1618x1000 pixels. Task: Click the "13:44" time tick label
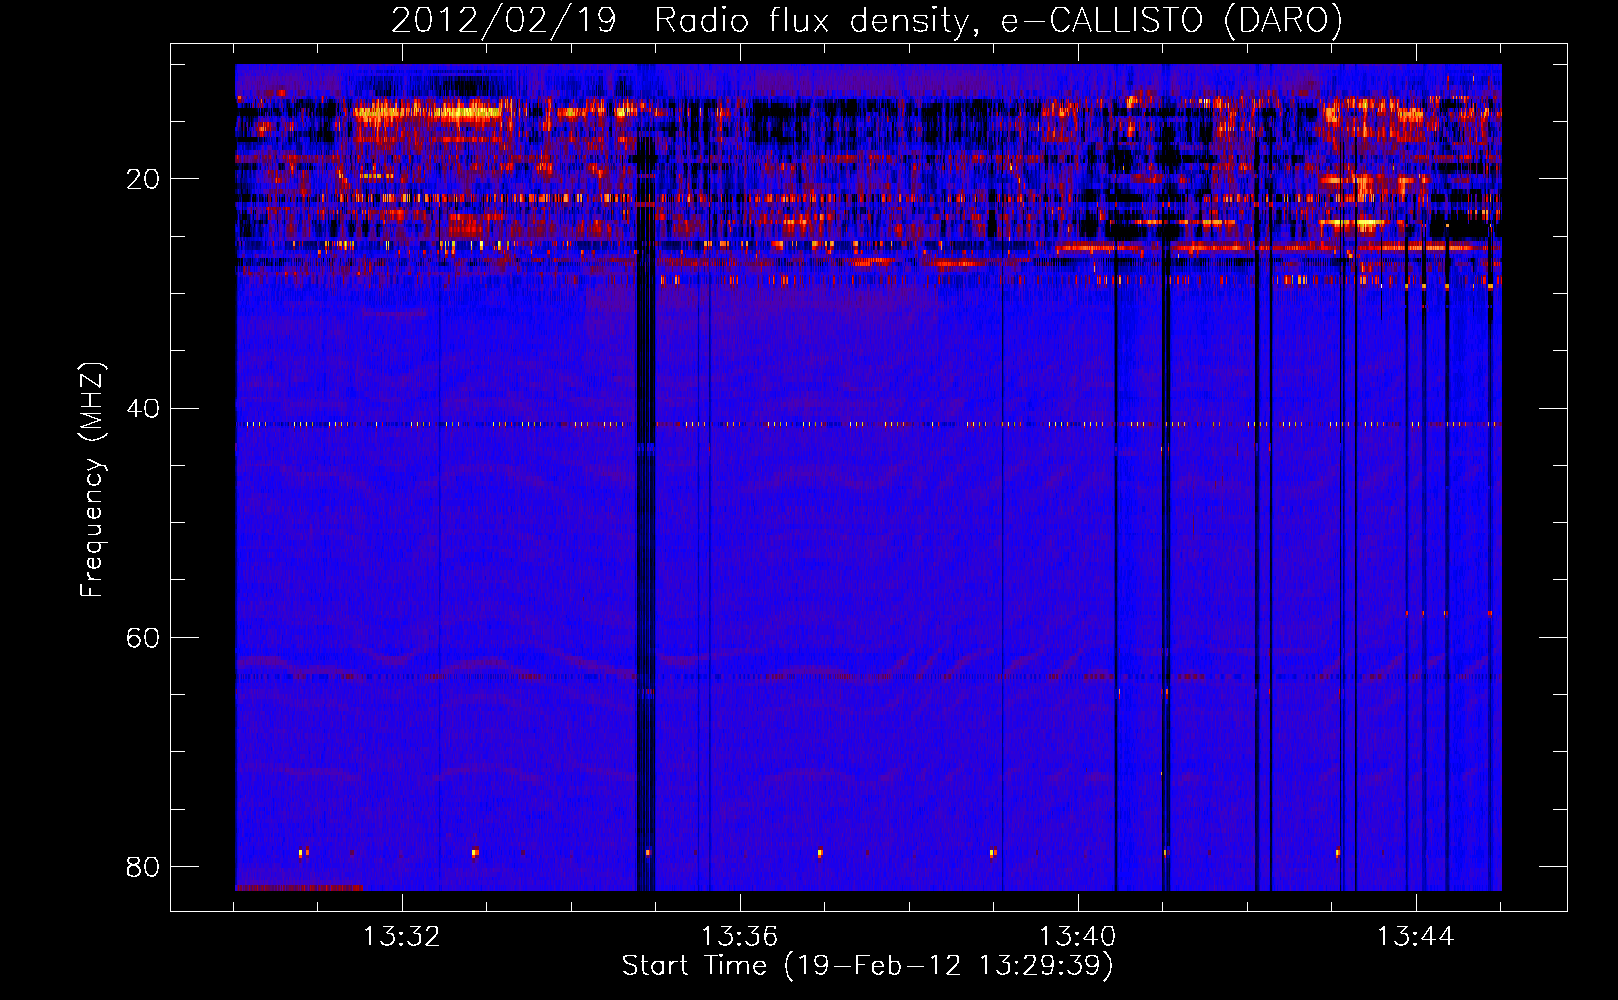click(1415, 936)
